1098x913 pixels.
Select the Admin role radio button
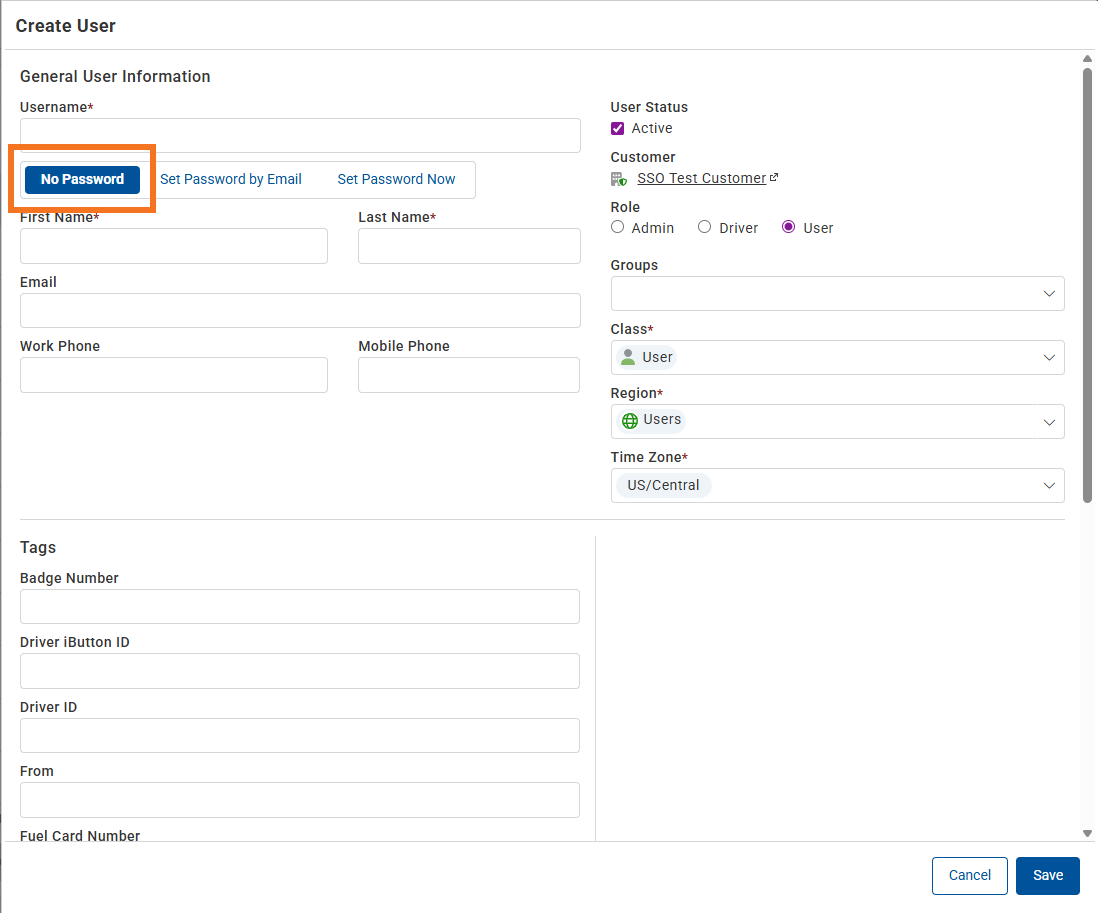tap(618, 227)
